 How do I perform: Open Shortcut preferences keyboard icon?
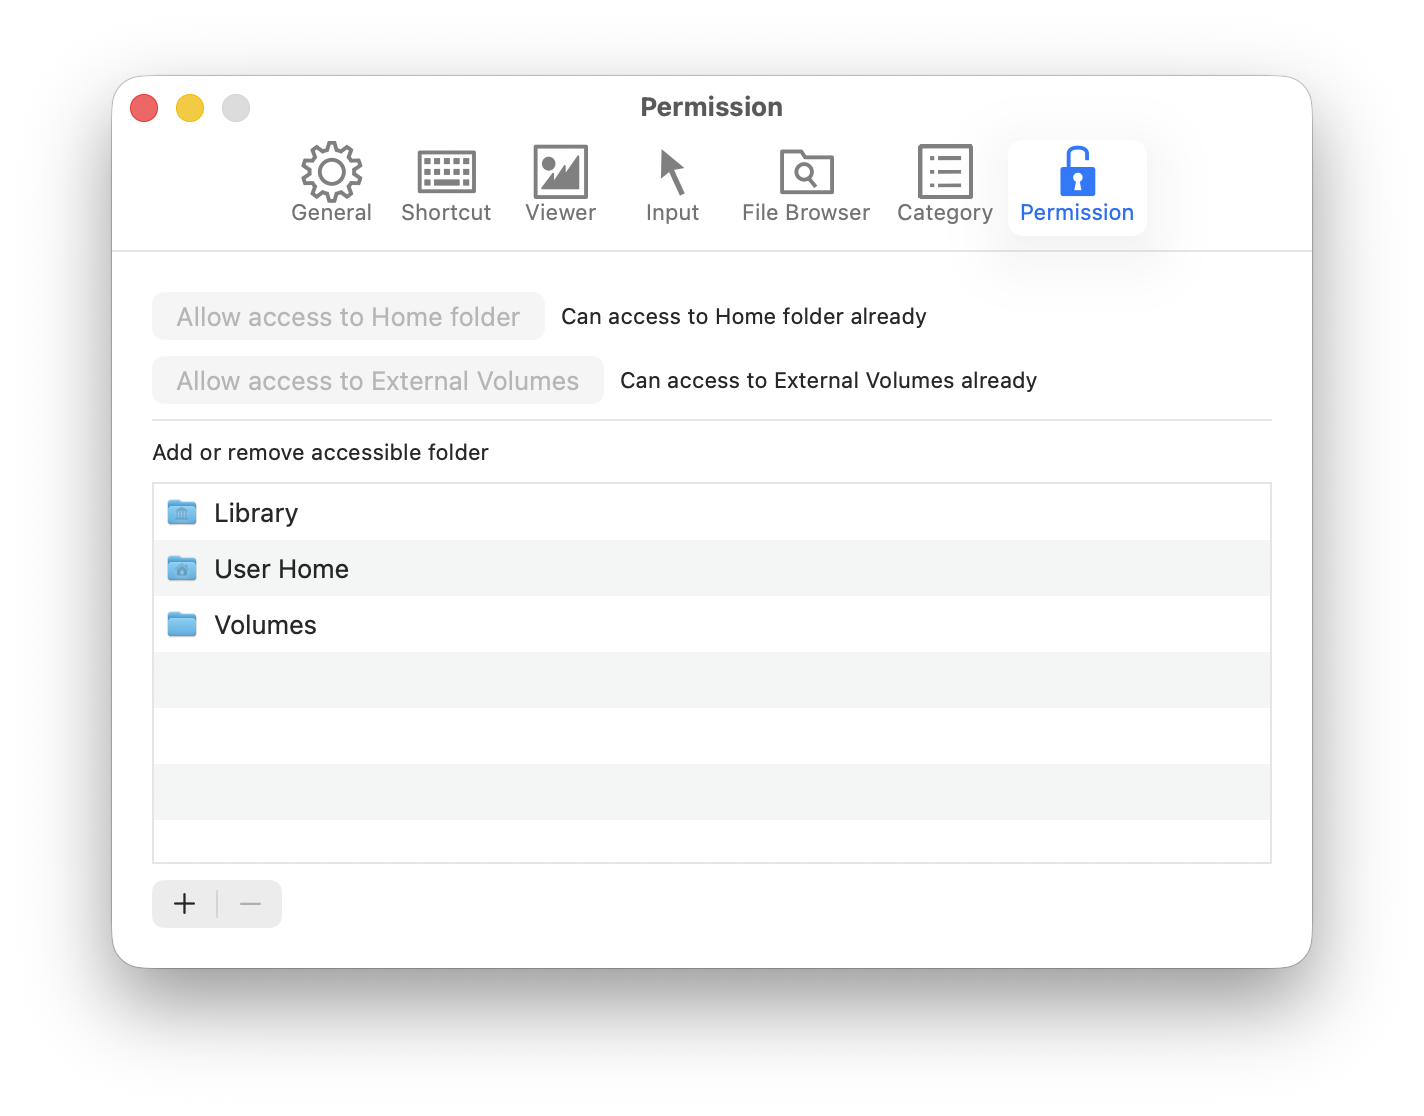click(446, 172)
